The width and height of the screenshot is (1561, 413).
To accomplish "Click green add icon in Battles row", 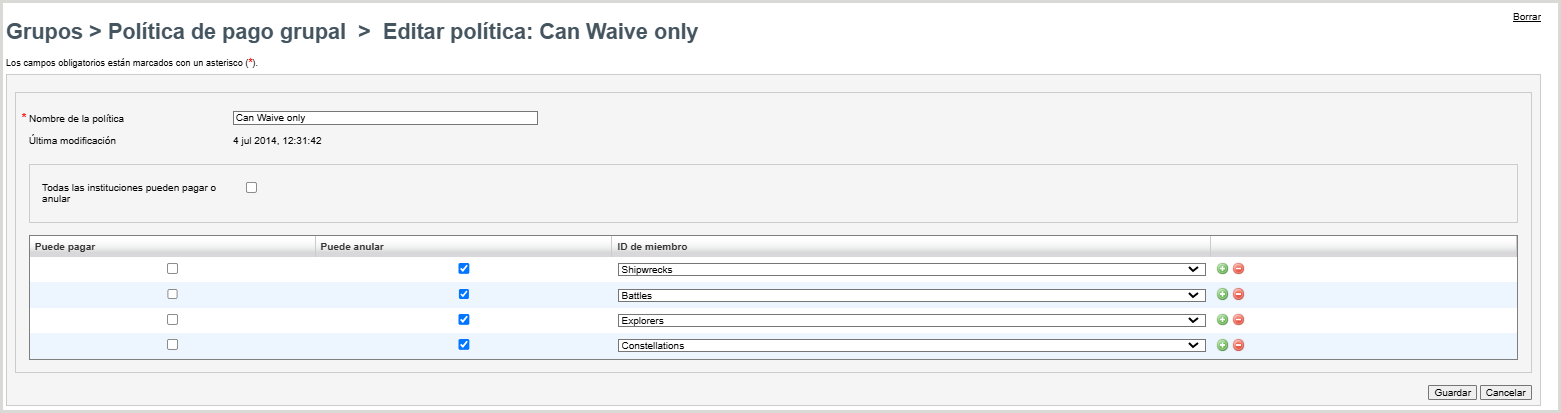I will point(1222,294).
